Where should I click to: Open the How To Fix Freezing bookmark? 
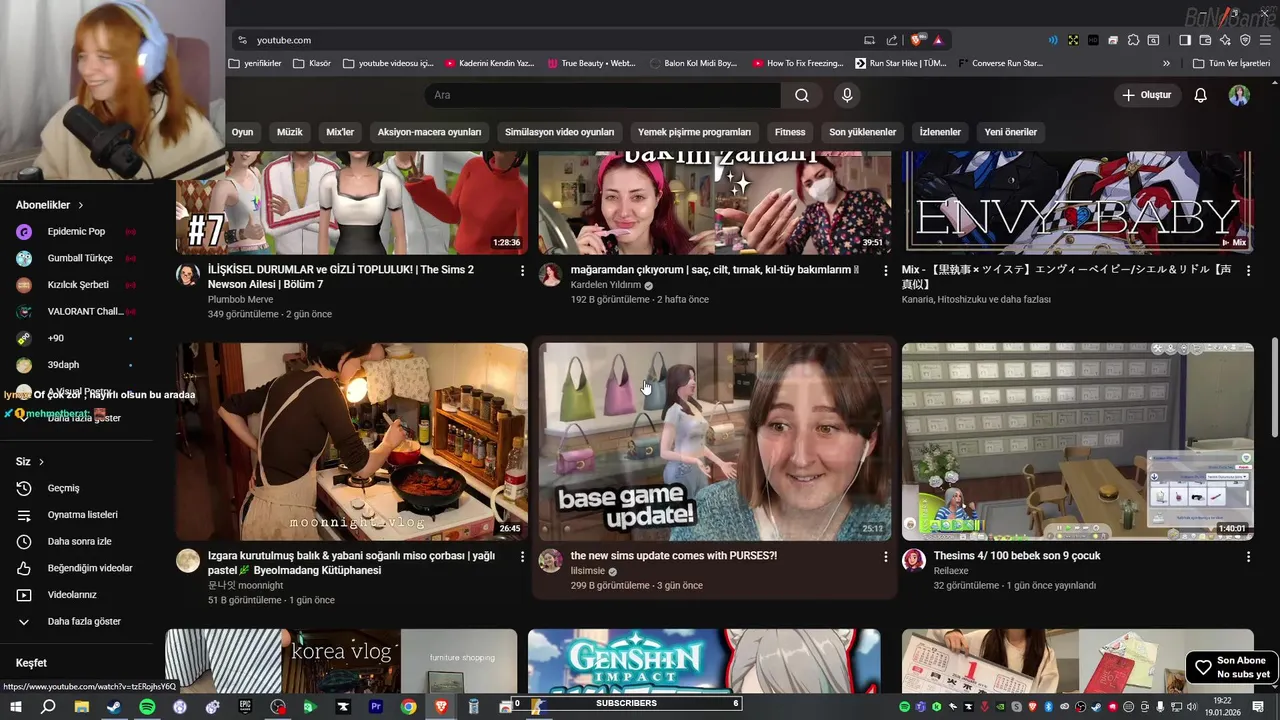coord(798,63)
